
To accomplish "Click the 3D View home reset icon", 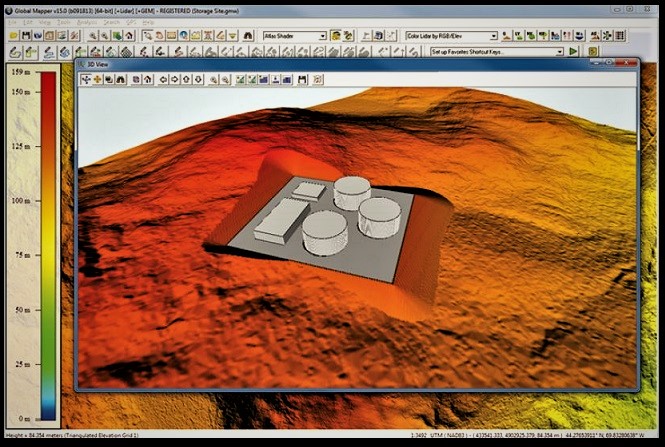I will coord(148,79).
